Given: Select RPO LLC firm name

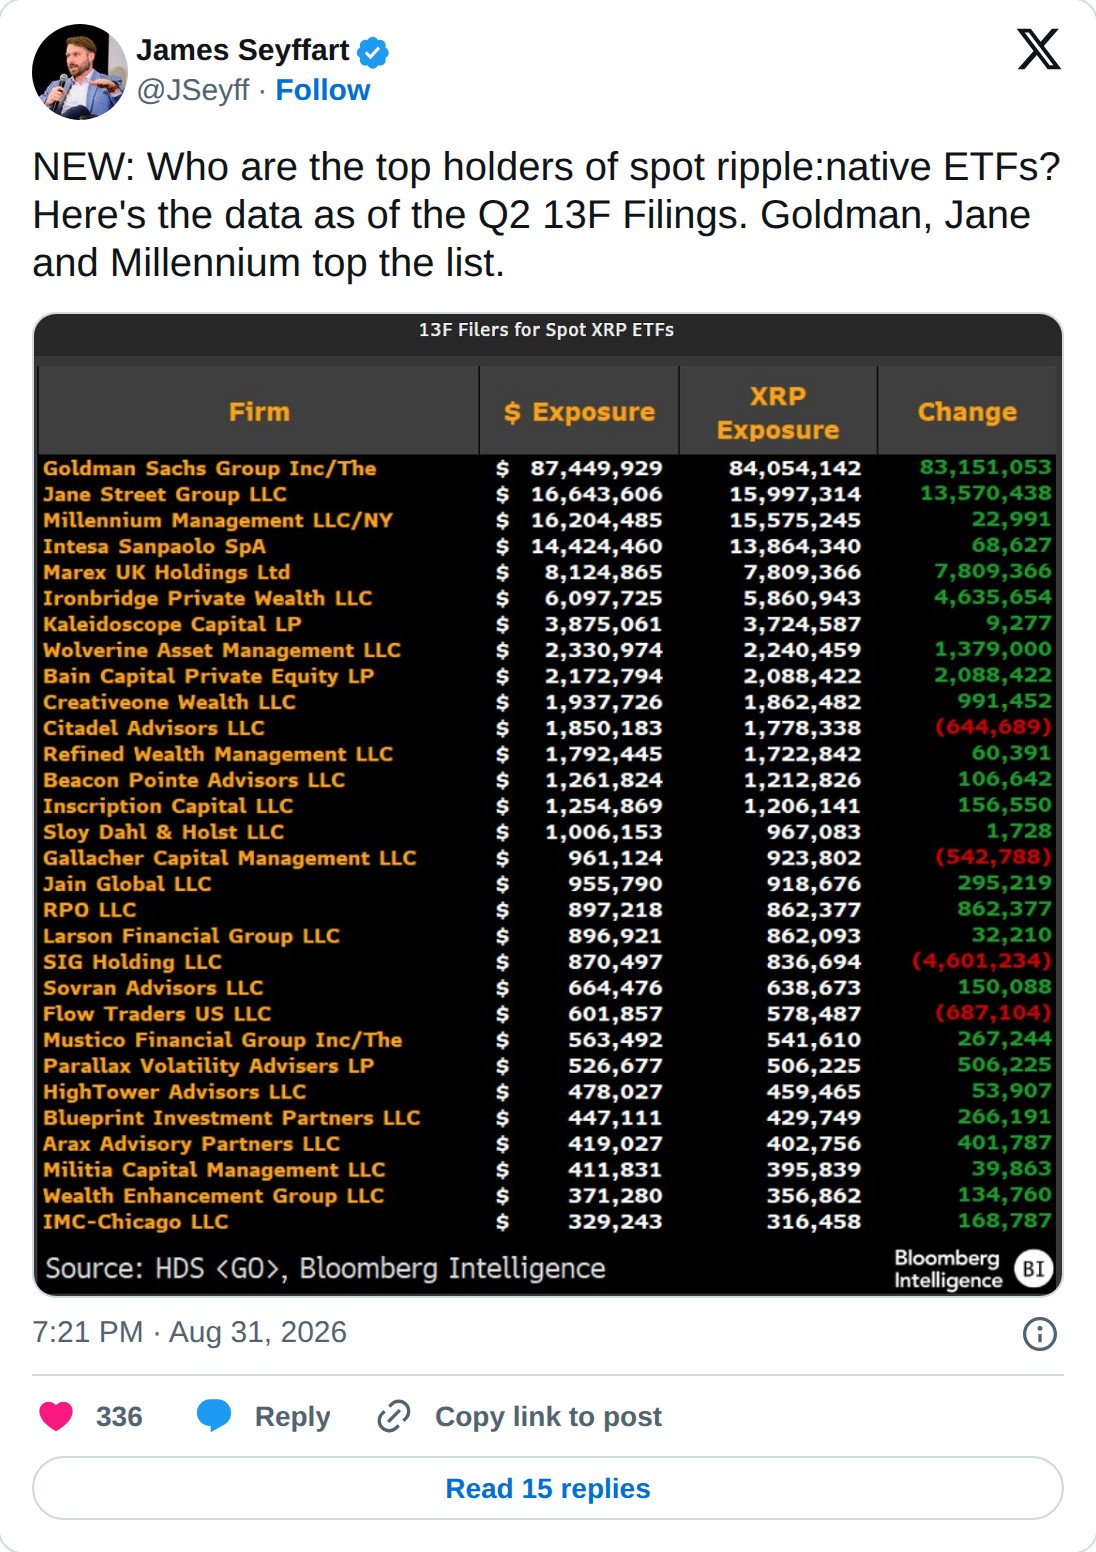Looking at the screenshot, I should [x=89, y=910].
